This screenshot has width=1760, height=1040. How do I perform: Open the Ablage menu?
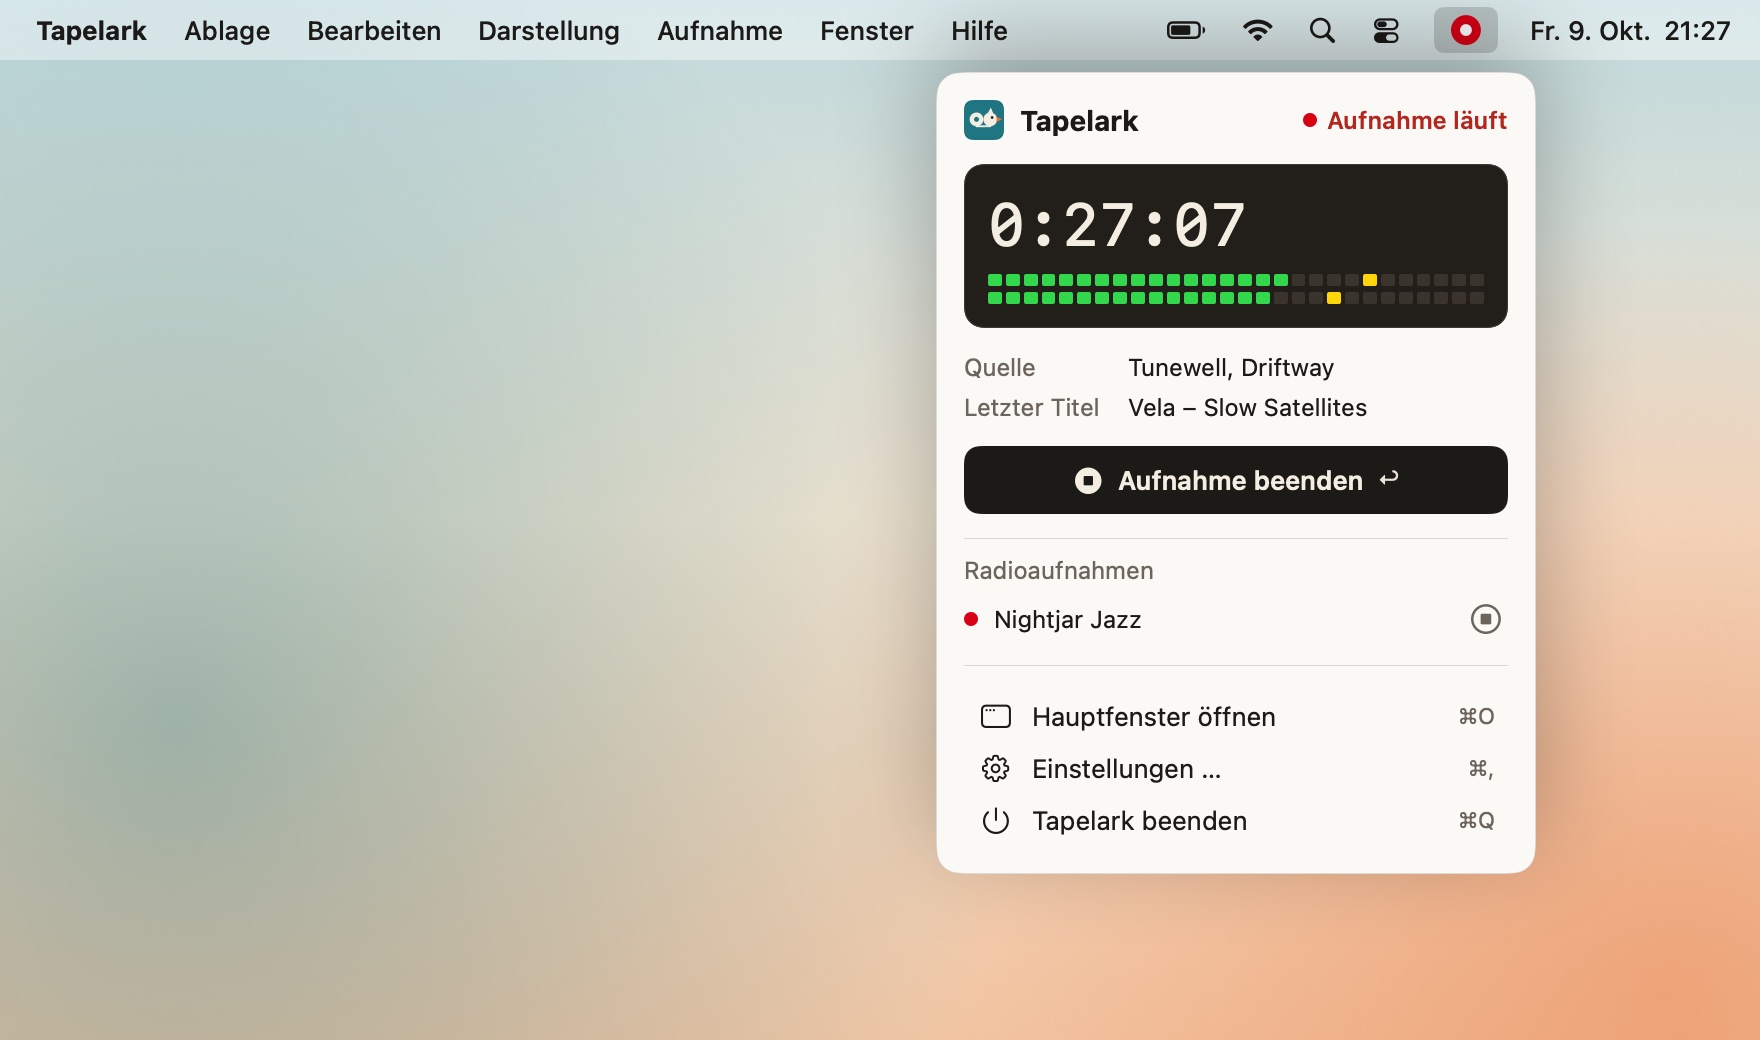tap(227, 31)
